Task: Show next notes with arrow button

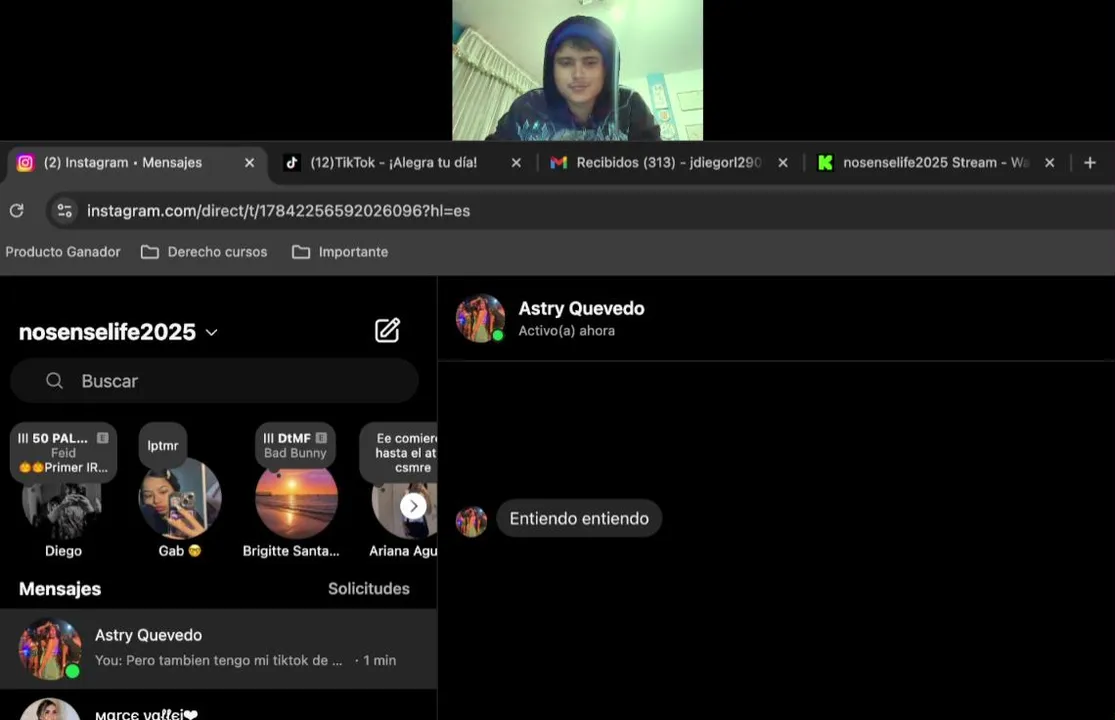Action: [x=413, y=506]
